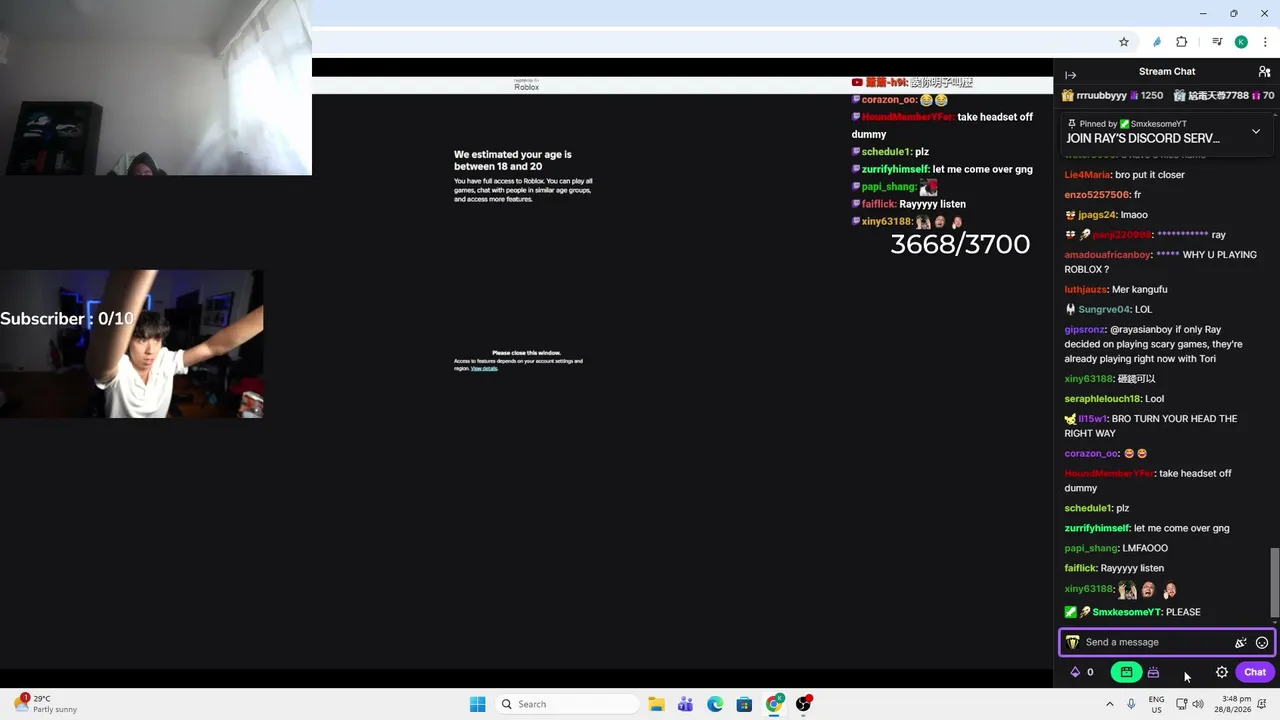Click username SmxkesomeYT saying PLEASE
The height and width of the screenshot is (720, 1280).
[x=1126, y=612]
